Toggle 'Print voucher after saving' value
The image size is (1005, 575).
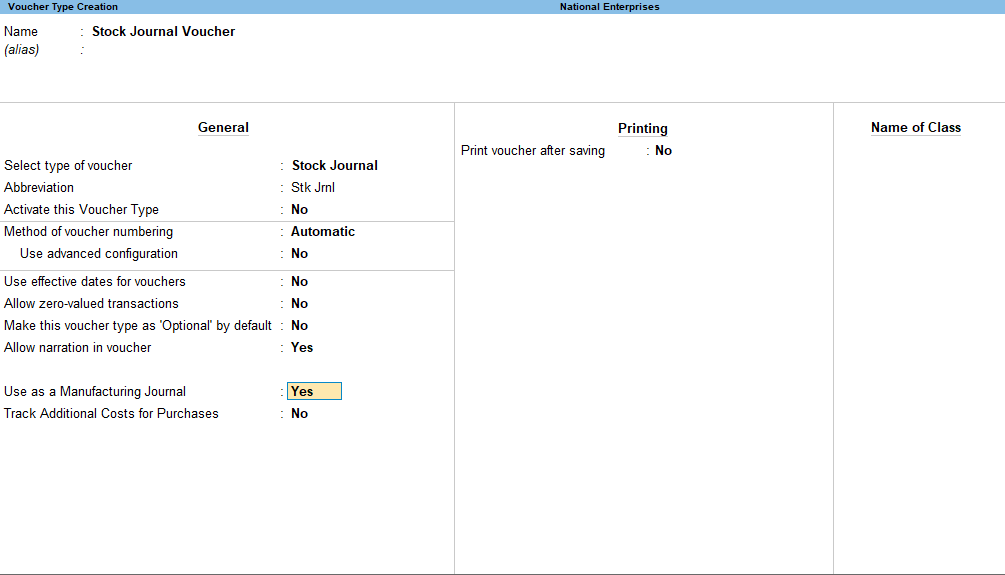click(663, 151)
